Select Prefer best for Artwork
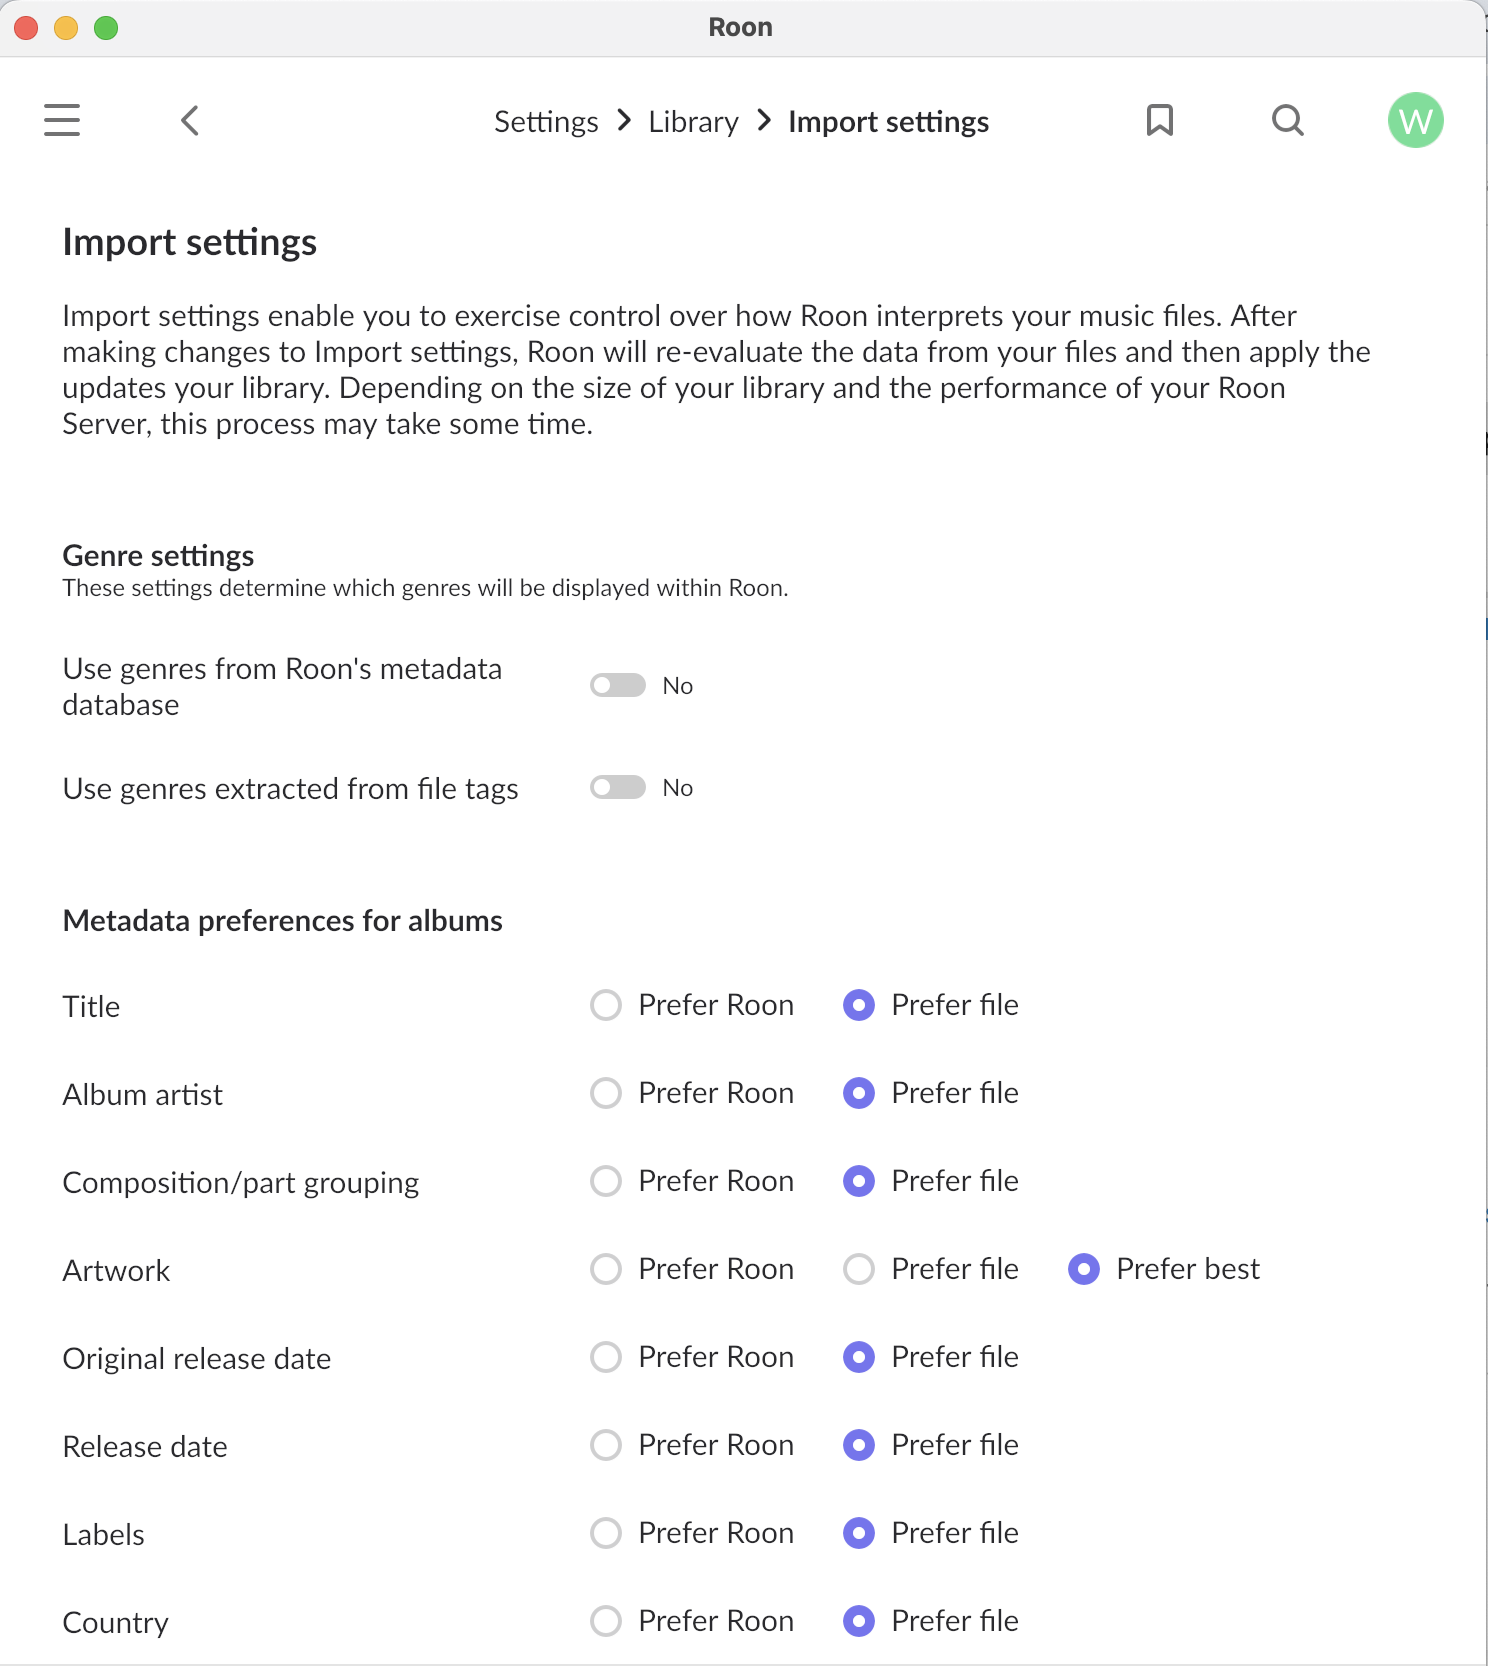 coord(1084,1269)
